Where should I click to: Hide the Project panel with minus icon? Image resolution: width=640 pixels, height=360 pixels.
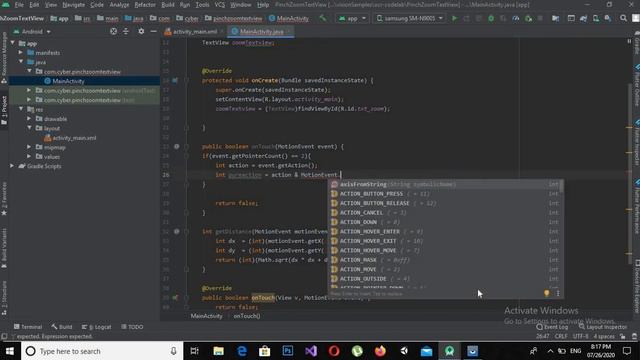pyautogui.click(x=153, y=31)
